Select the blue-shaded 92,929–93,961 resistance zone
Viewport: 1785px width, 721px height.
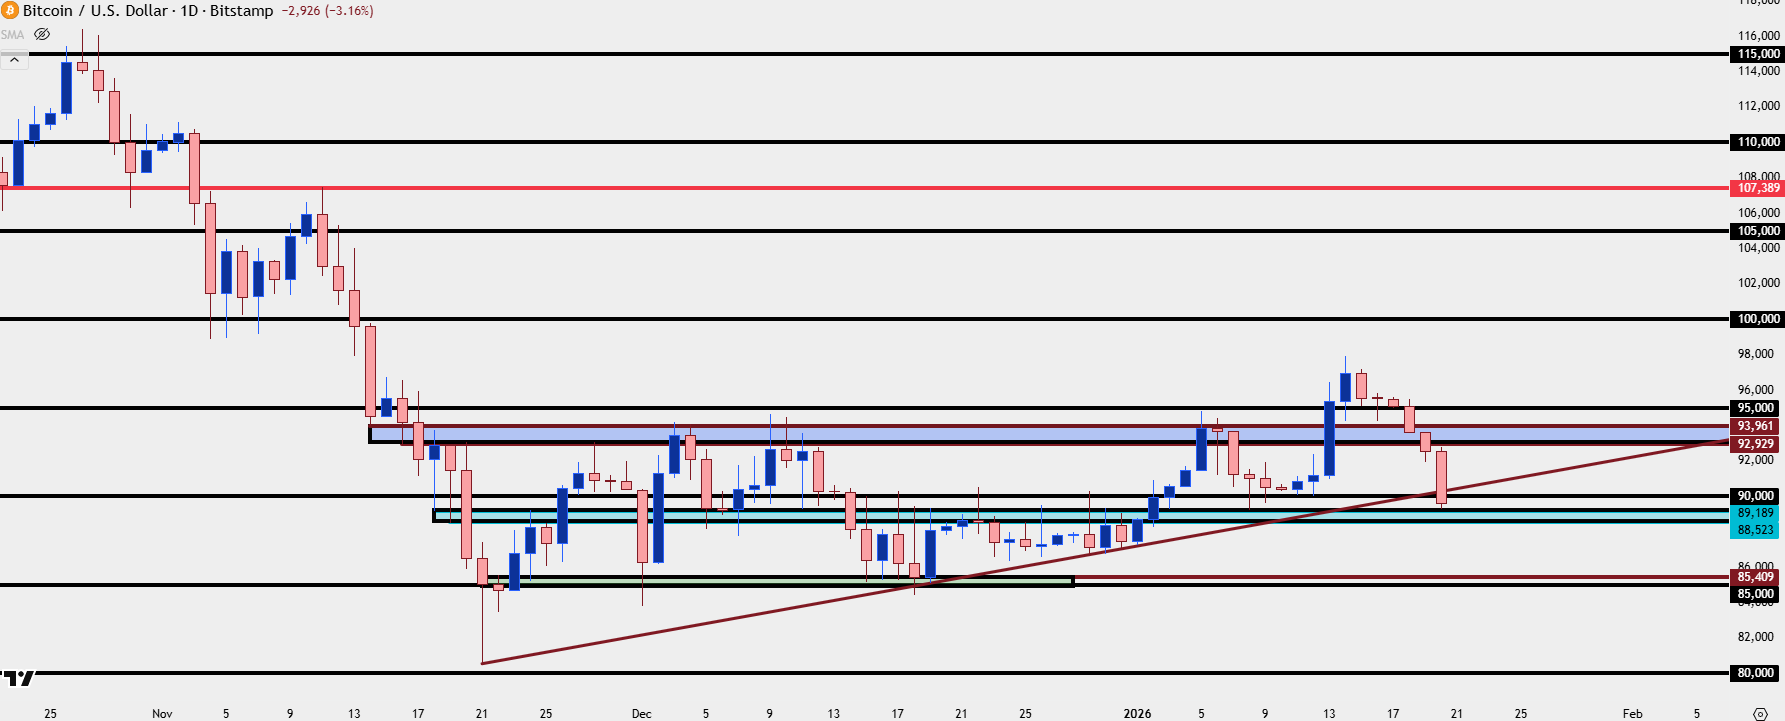[1050, 435]
